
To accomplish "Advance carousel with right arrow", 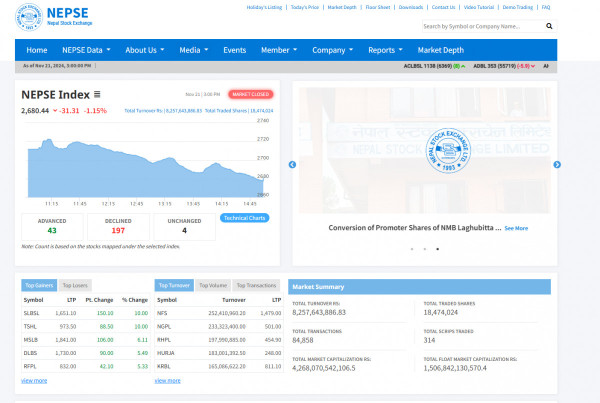I will click(557, 165).
